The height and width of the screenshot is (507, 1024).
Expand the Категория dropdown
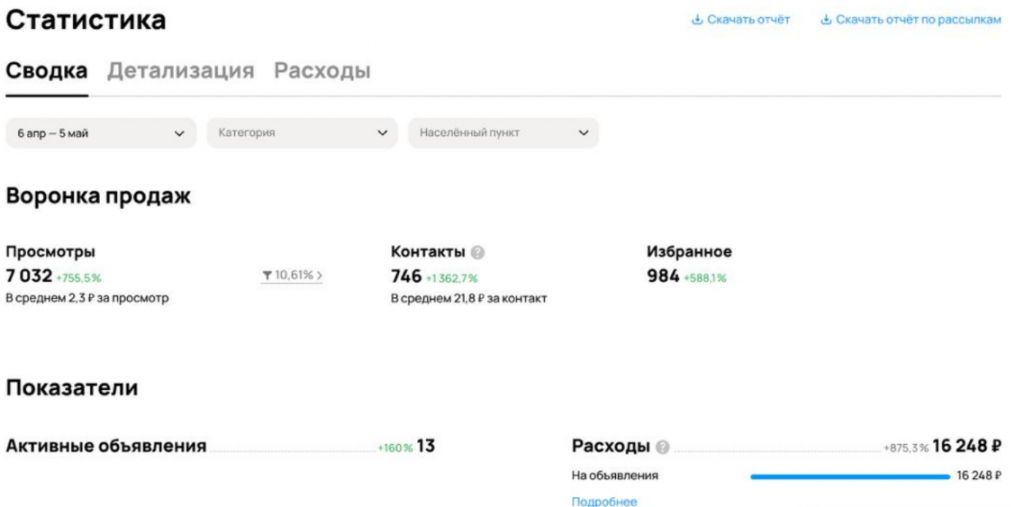pyautogui.click(x=302, y=133)
